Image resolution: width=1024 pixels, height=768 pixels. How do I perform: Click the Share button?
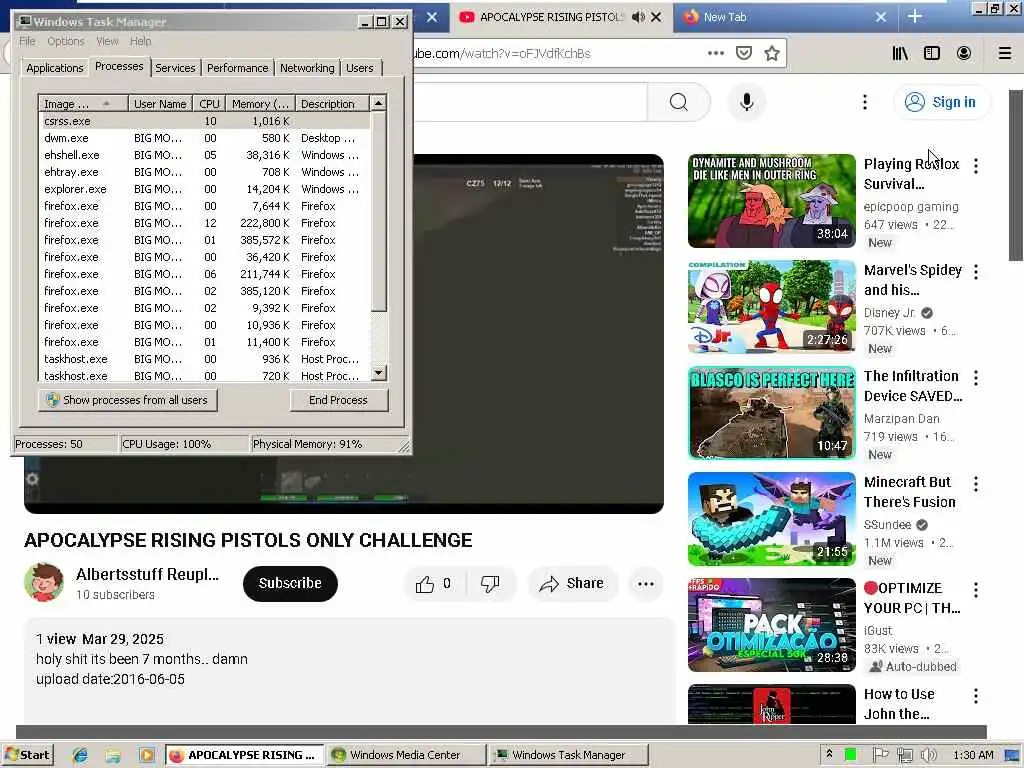point(572,584)
